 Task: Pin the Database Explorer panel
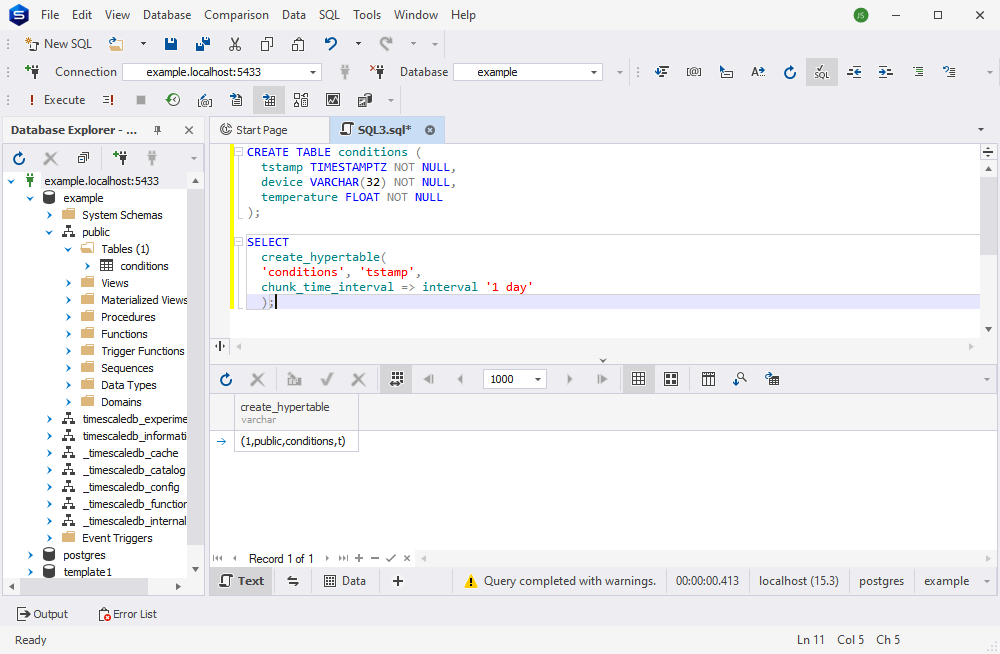[158, 130]
